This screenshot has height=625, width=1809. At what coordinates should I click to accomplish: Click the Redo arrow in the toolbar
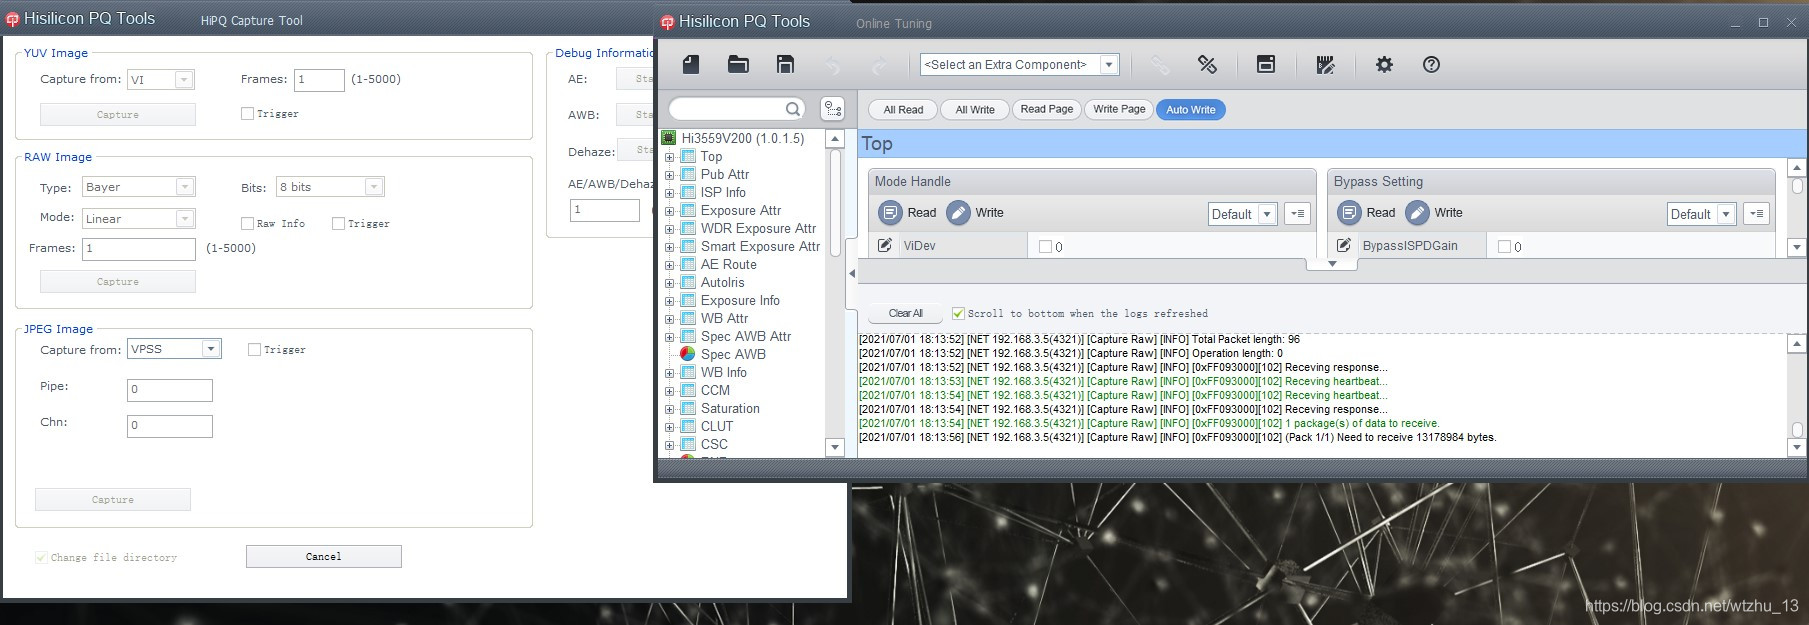[879, 65]
